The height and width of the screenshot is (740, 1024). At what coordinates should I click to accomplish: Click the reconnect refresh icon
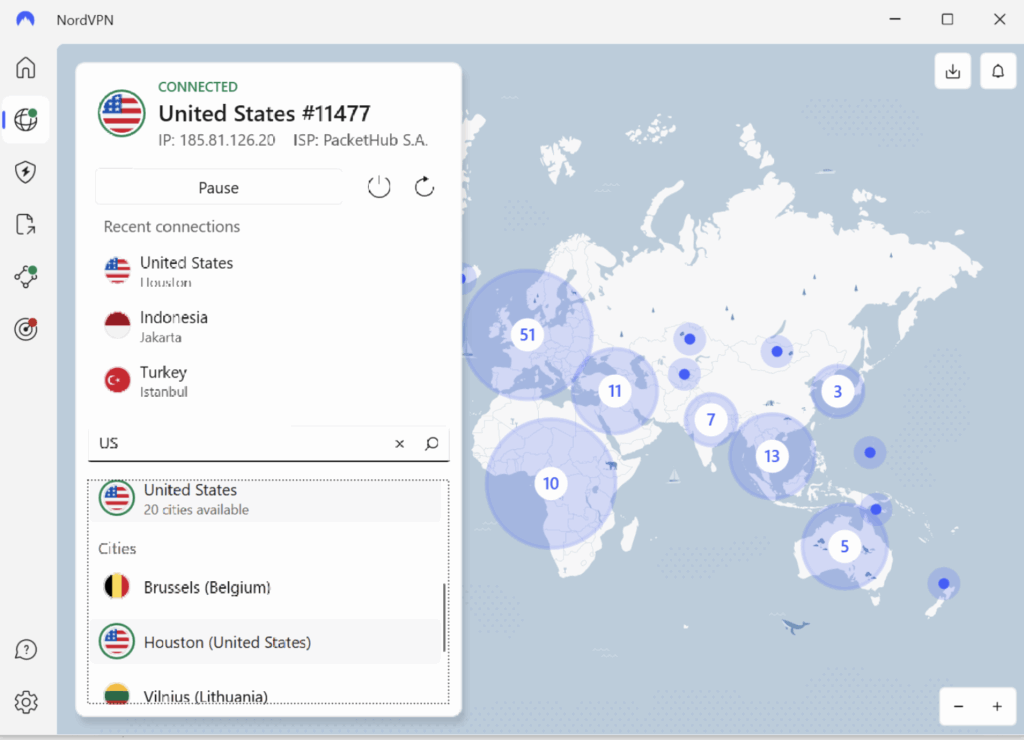tap(424, 187)
